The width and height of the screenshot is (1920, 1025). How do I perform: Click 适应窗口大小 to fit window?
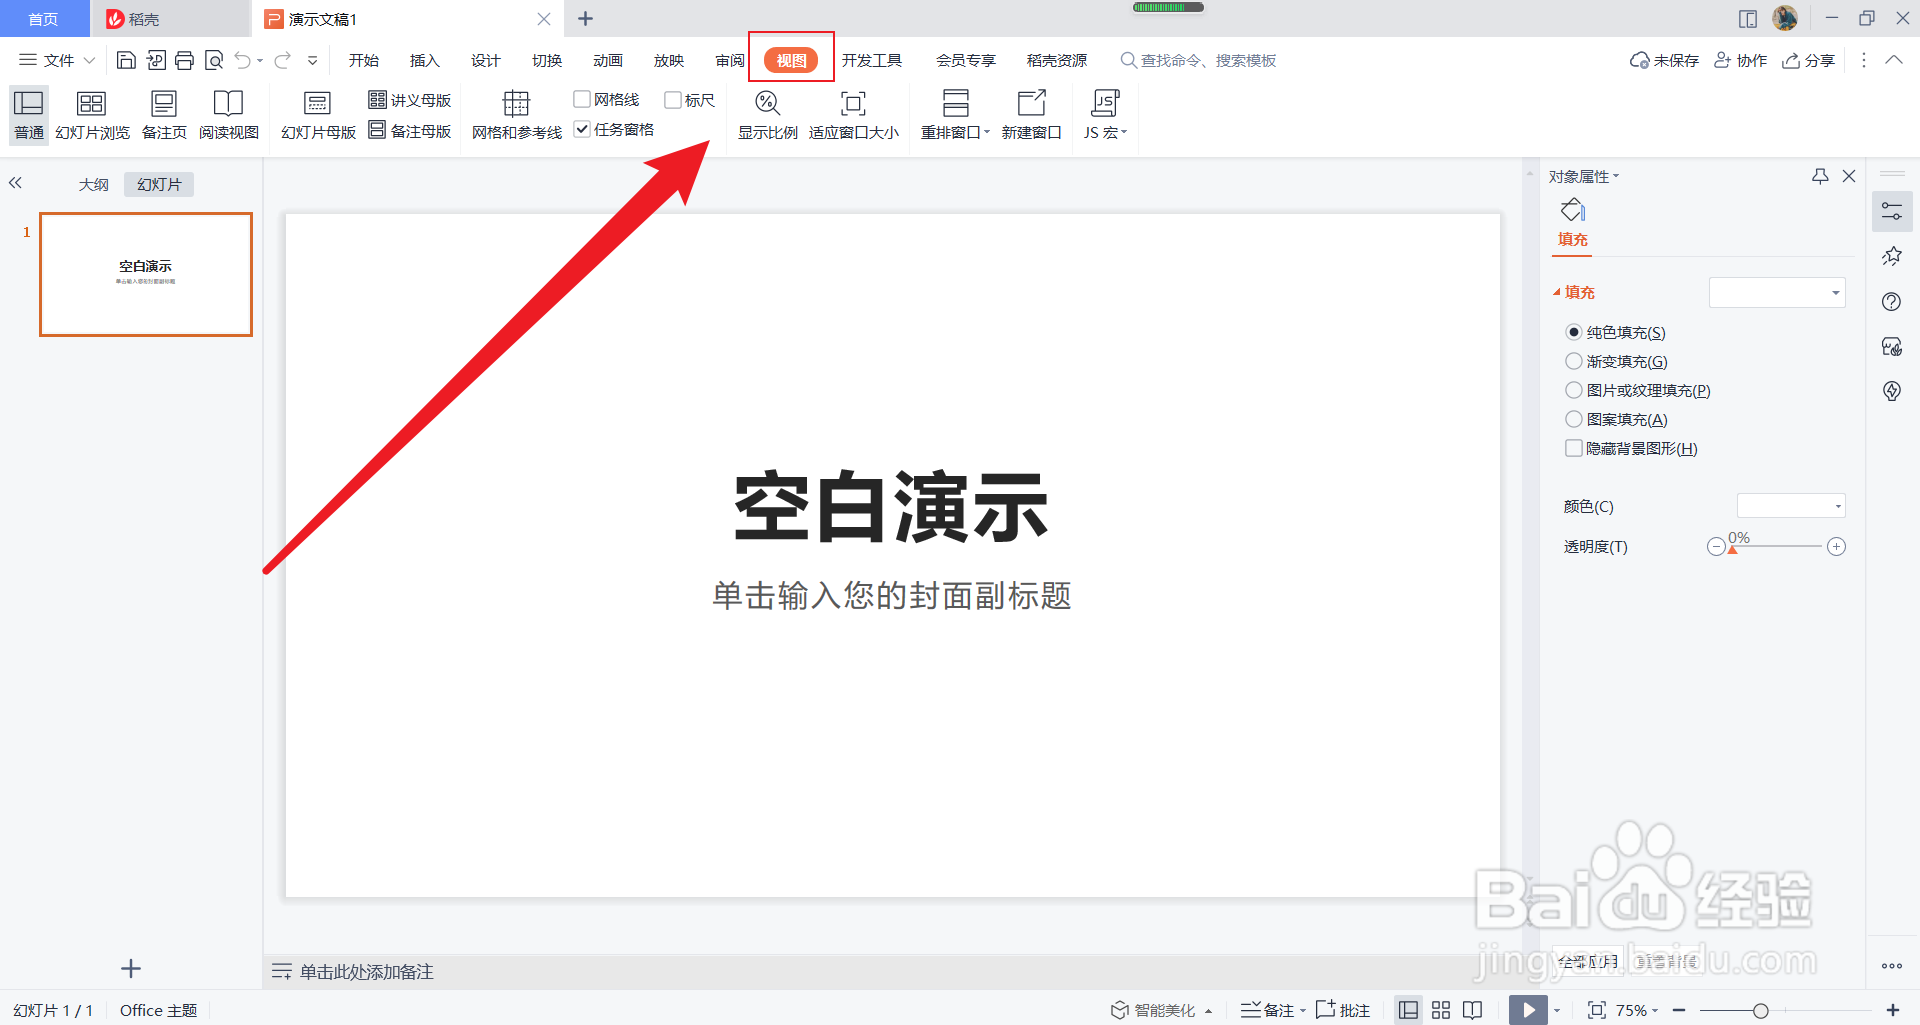853,115
